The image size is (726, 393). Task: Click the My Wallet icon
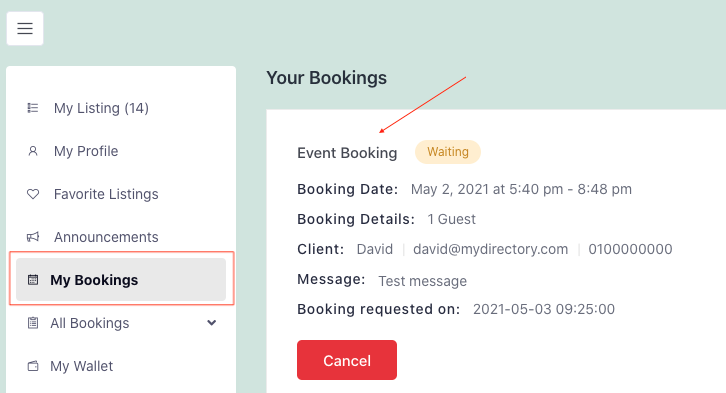33,366
